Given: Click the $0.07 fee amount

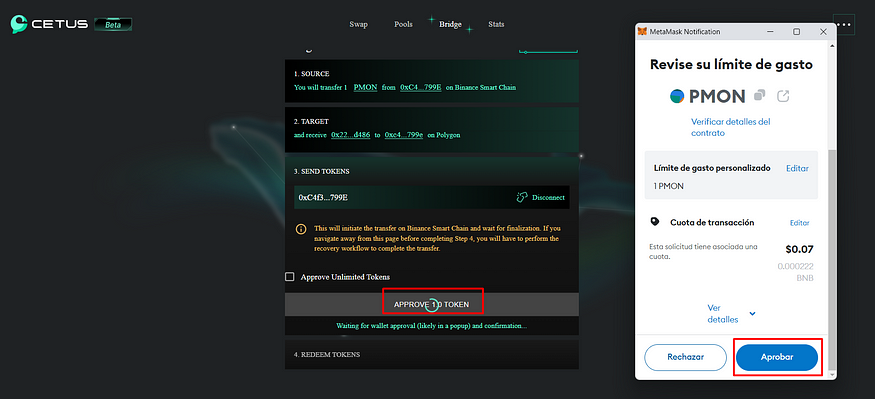Looking at the screenshot, I should (x=799, y=249).
